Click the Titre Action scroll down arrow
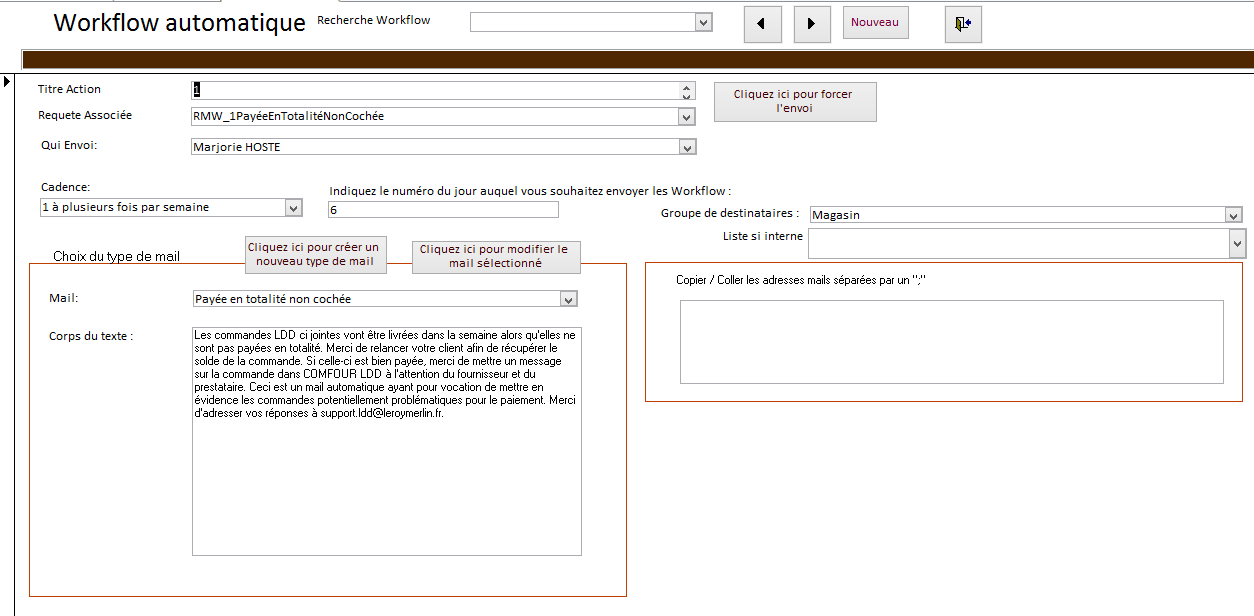1254x616 pixels. [687, 95]
